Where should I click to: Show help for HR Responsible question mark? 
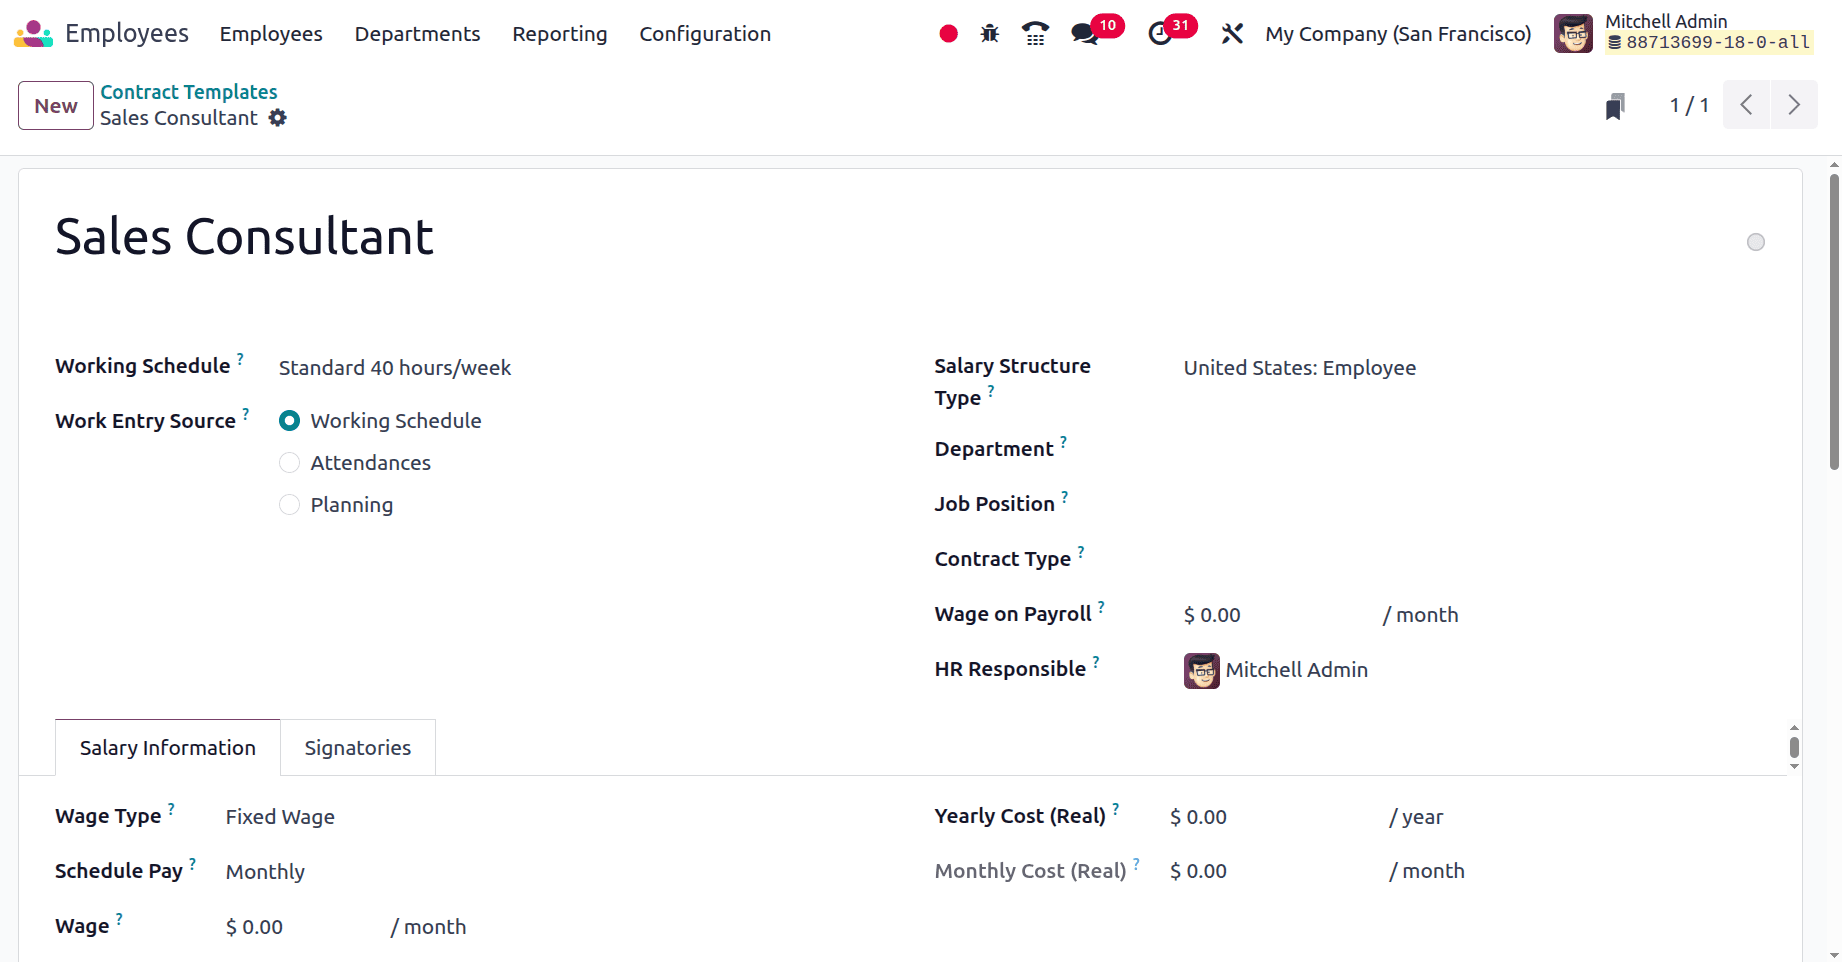pos(1096,660)
